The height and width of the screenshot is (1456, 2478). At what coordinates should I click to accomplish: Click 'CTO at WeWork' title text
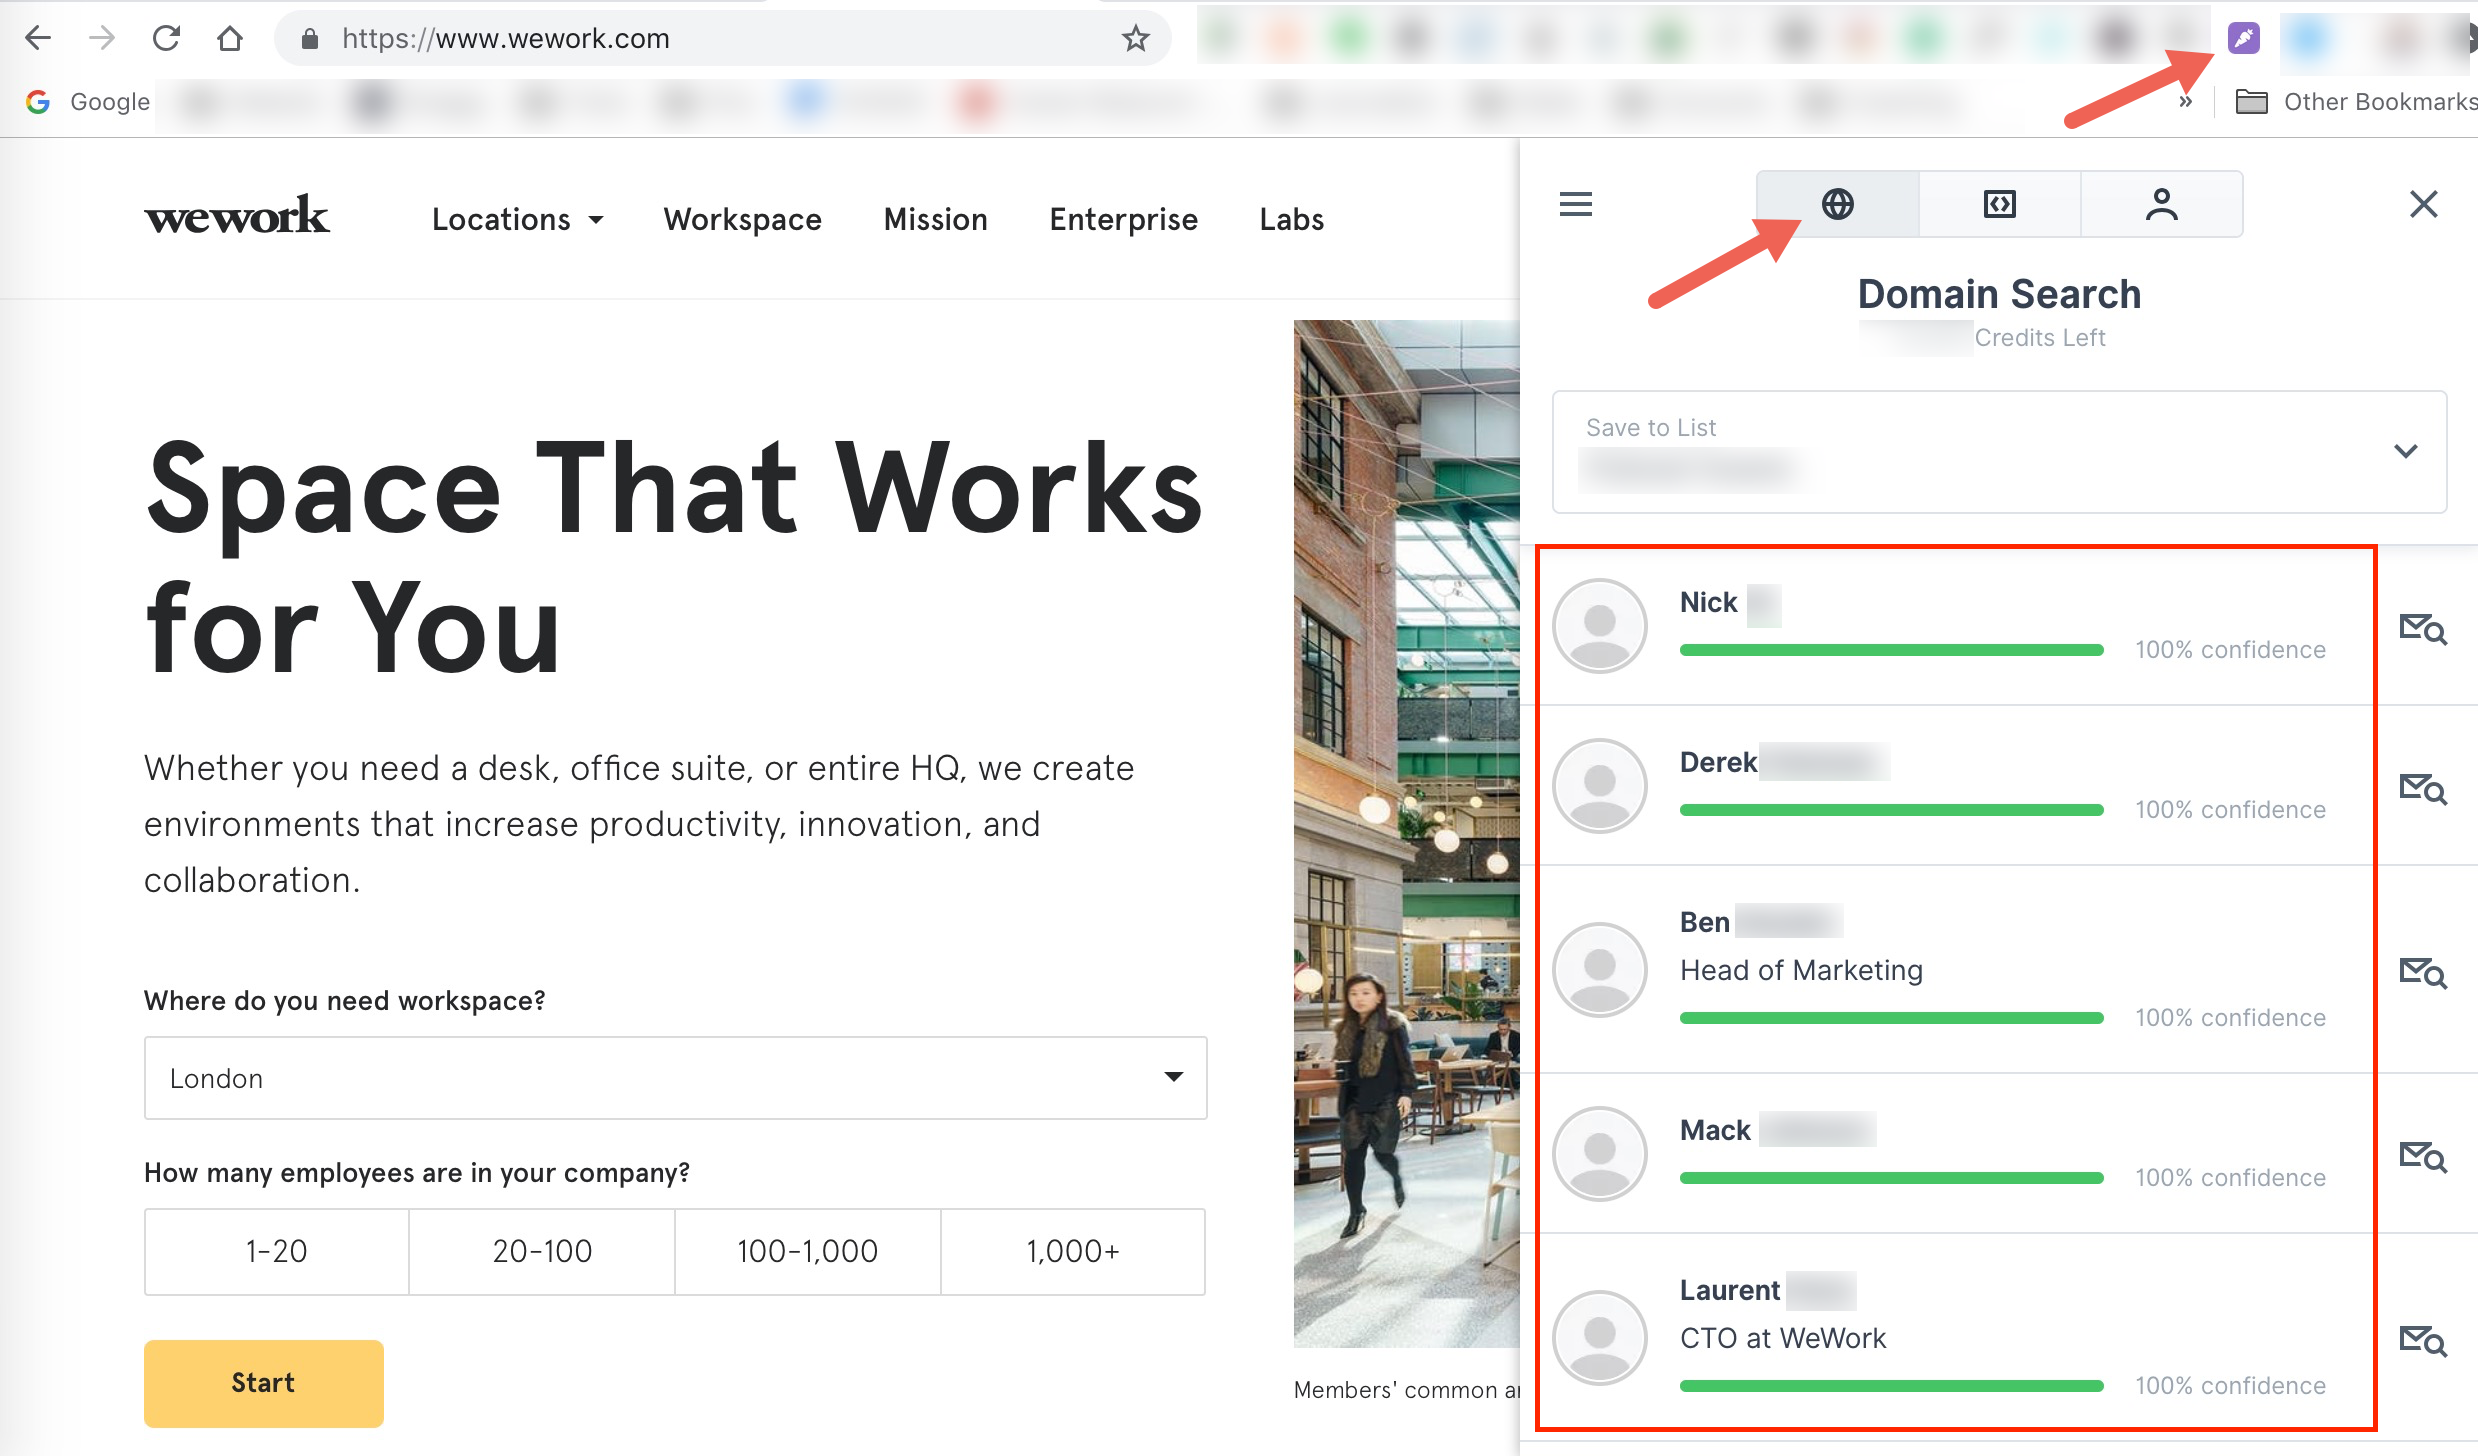[1783, 1338]
